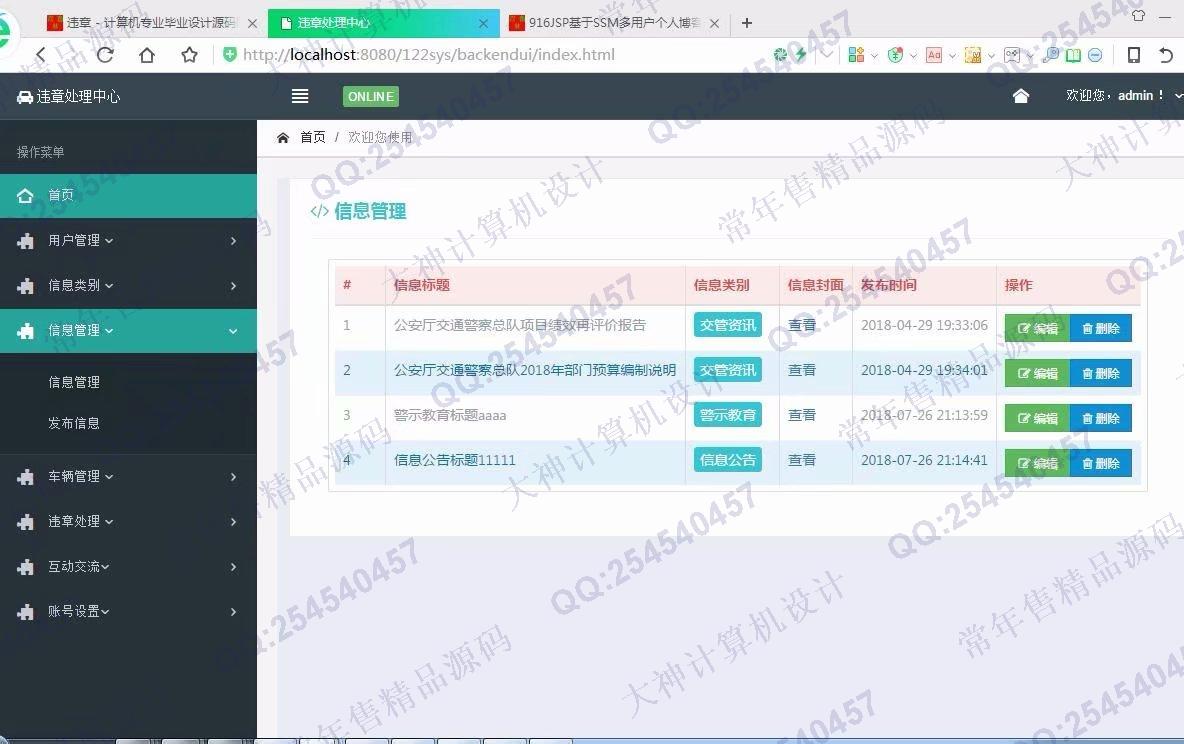The height and width of the screenshot is (744, 1184).
Task: Open the 信息管理 submenu item
Action: (74, 382)
